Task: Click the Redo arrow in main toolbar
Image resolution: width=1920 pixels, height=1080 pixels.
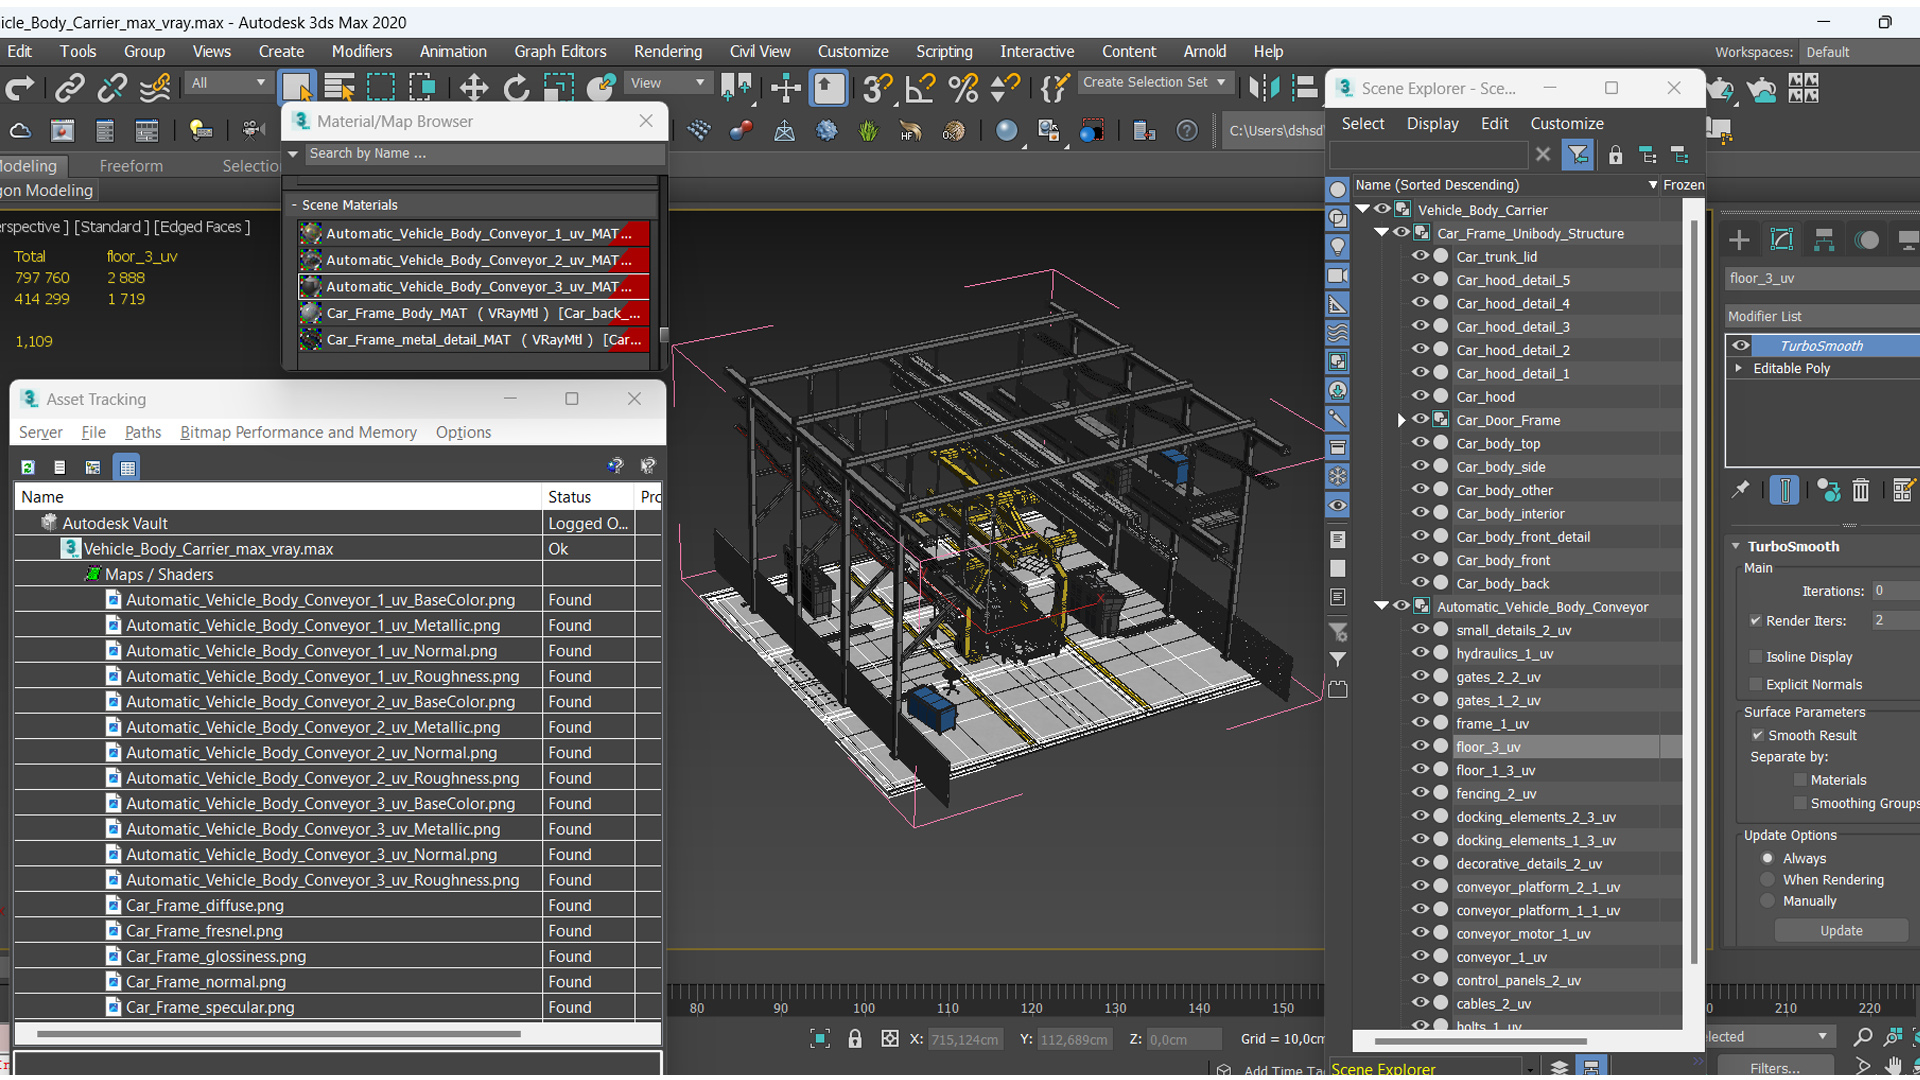Action: point(20,88)
